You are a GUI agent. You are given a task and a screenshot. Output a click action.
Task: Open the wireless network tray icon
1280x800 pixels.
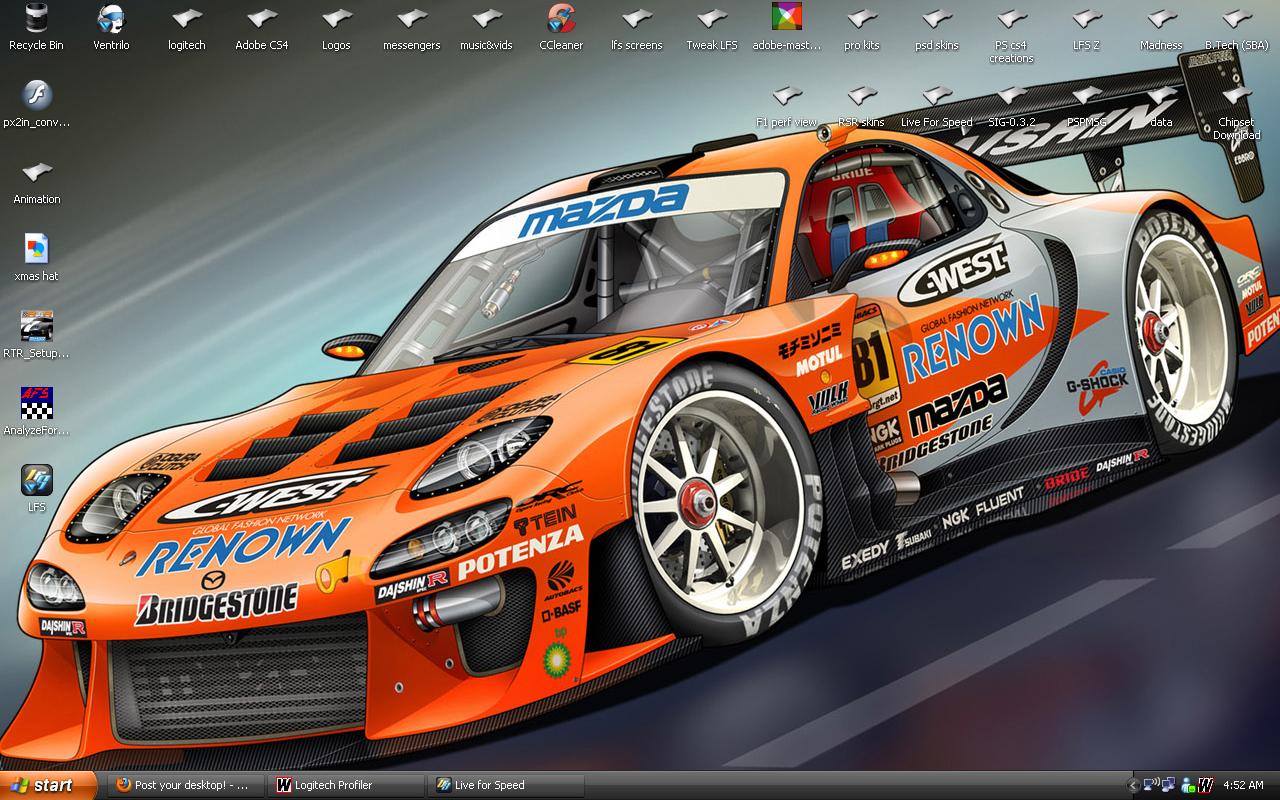1151,785
